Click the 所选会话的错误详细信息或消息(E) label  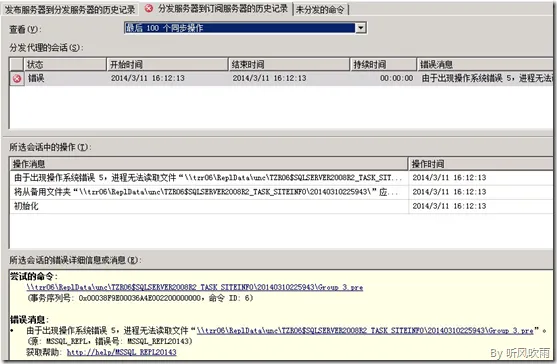pos(75,260)
